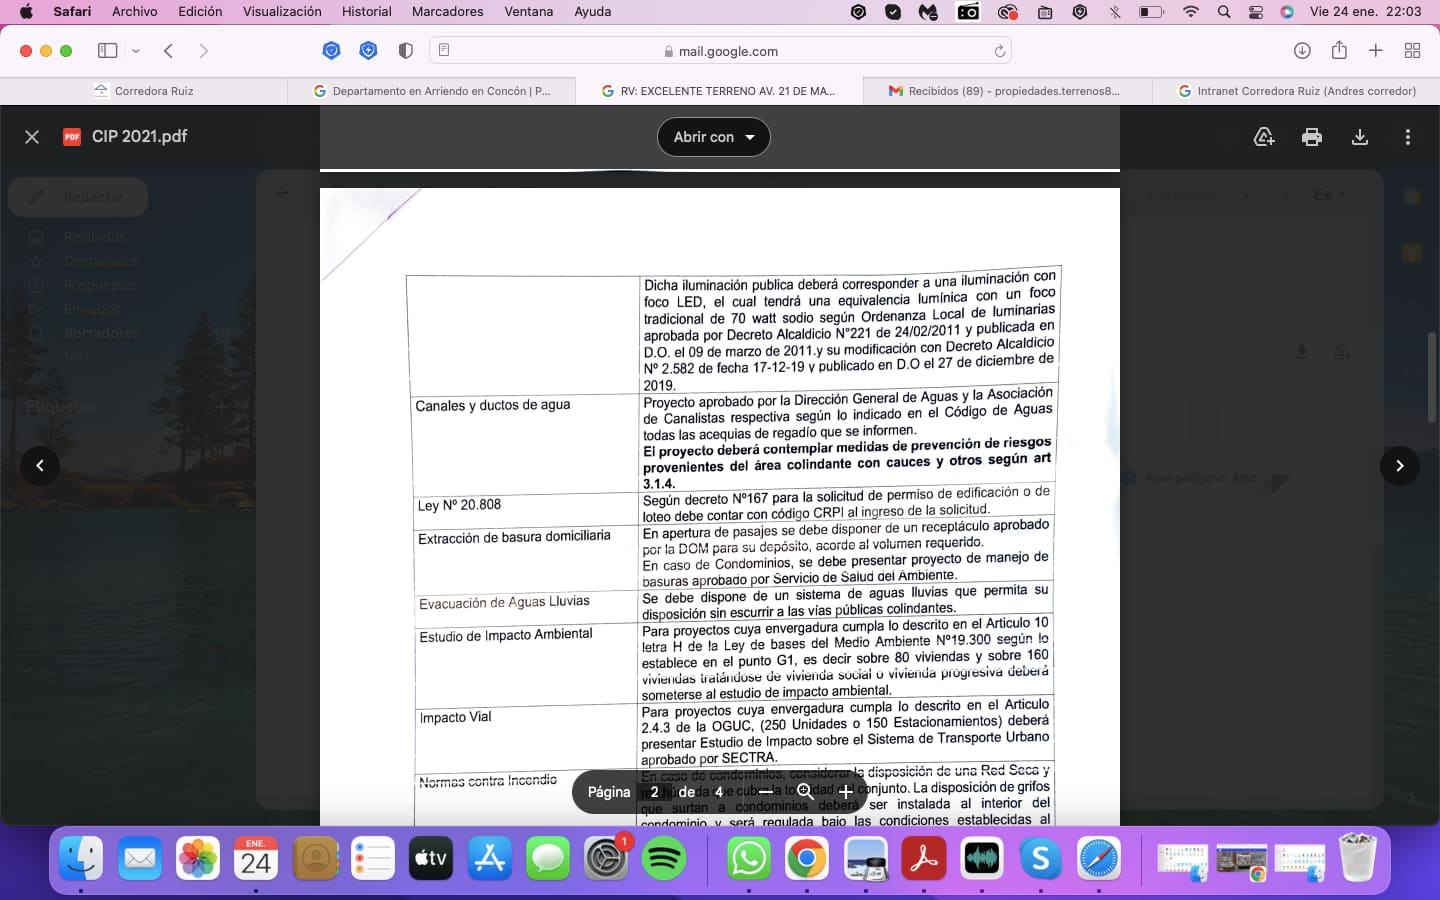Toggle the Safari sidebar button

tap(108, 51)
